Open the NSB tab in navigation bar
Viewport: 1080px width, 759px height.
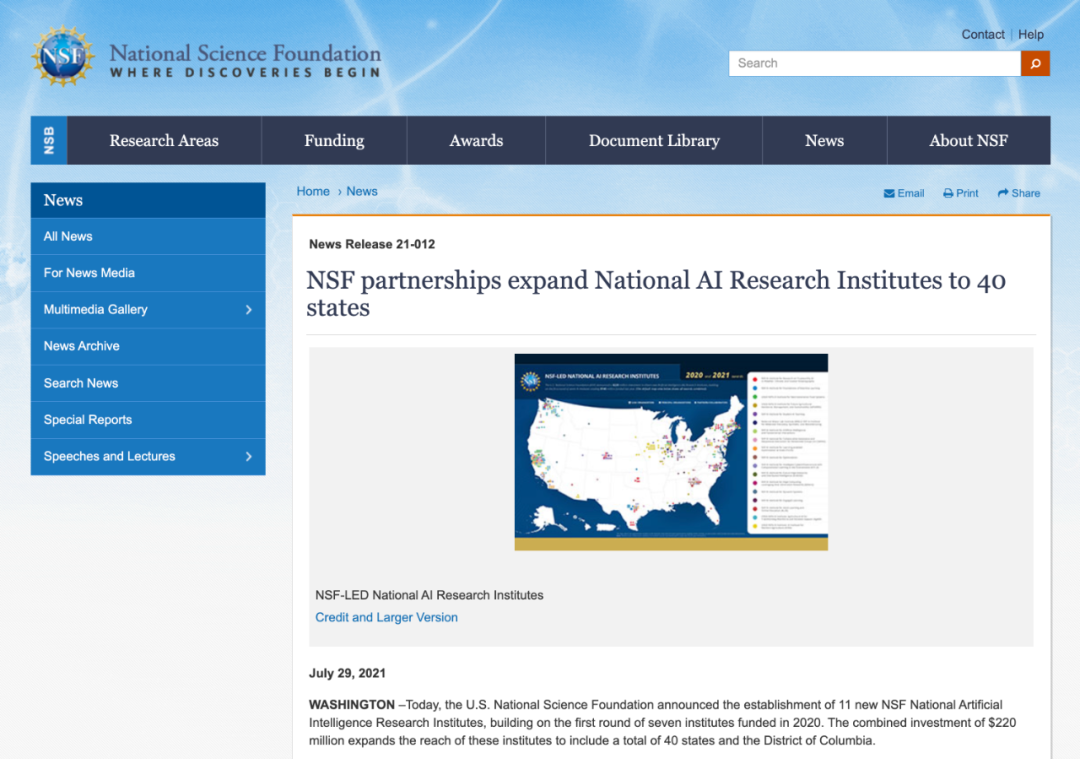pyautogui.click(x=49, y=141)
